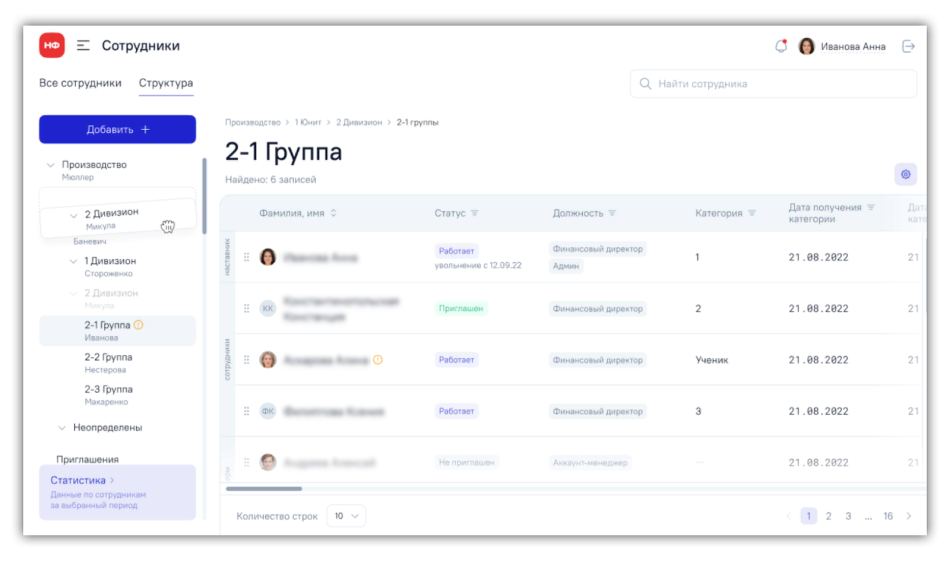Collapse the Неопределены chevron
Screen dimensions: 950x561
(61, 428)
